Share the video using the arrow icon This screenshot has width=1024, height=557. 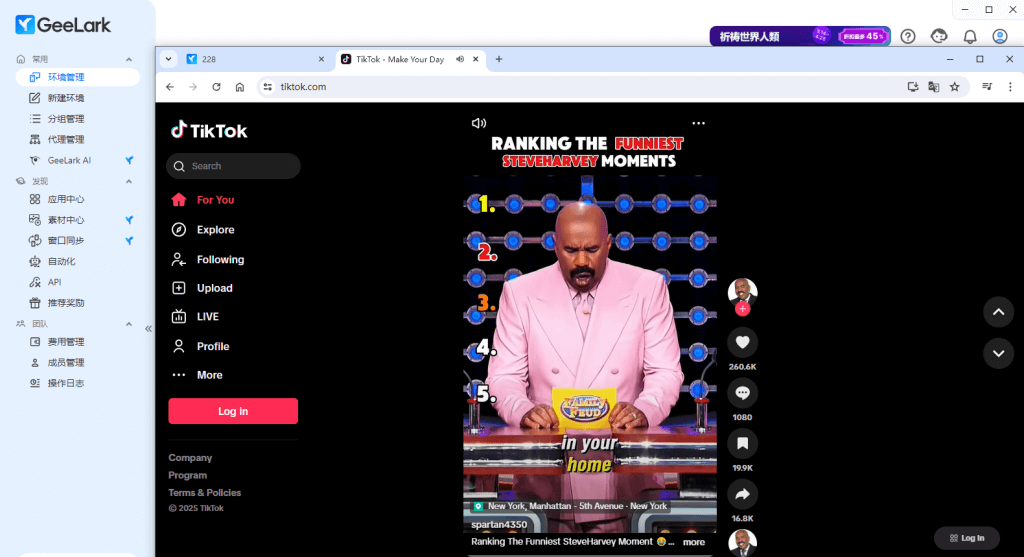click(742, 493)
